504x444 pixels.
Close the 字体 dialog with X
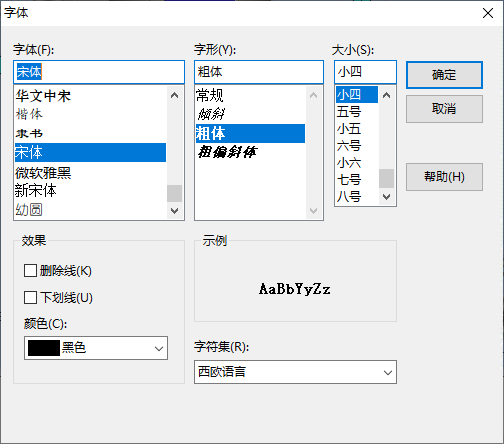(488, 13)
